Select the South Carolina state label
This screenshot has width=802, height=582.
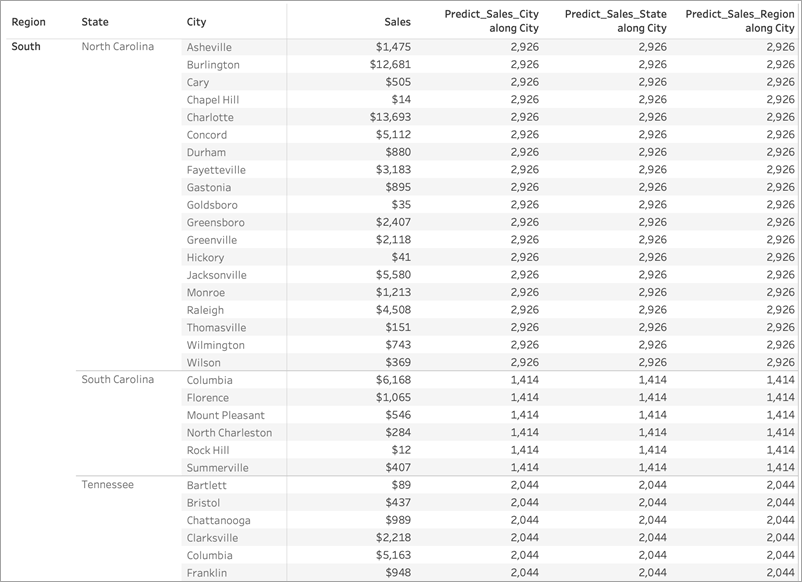click(x=118, y=379)
